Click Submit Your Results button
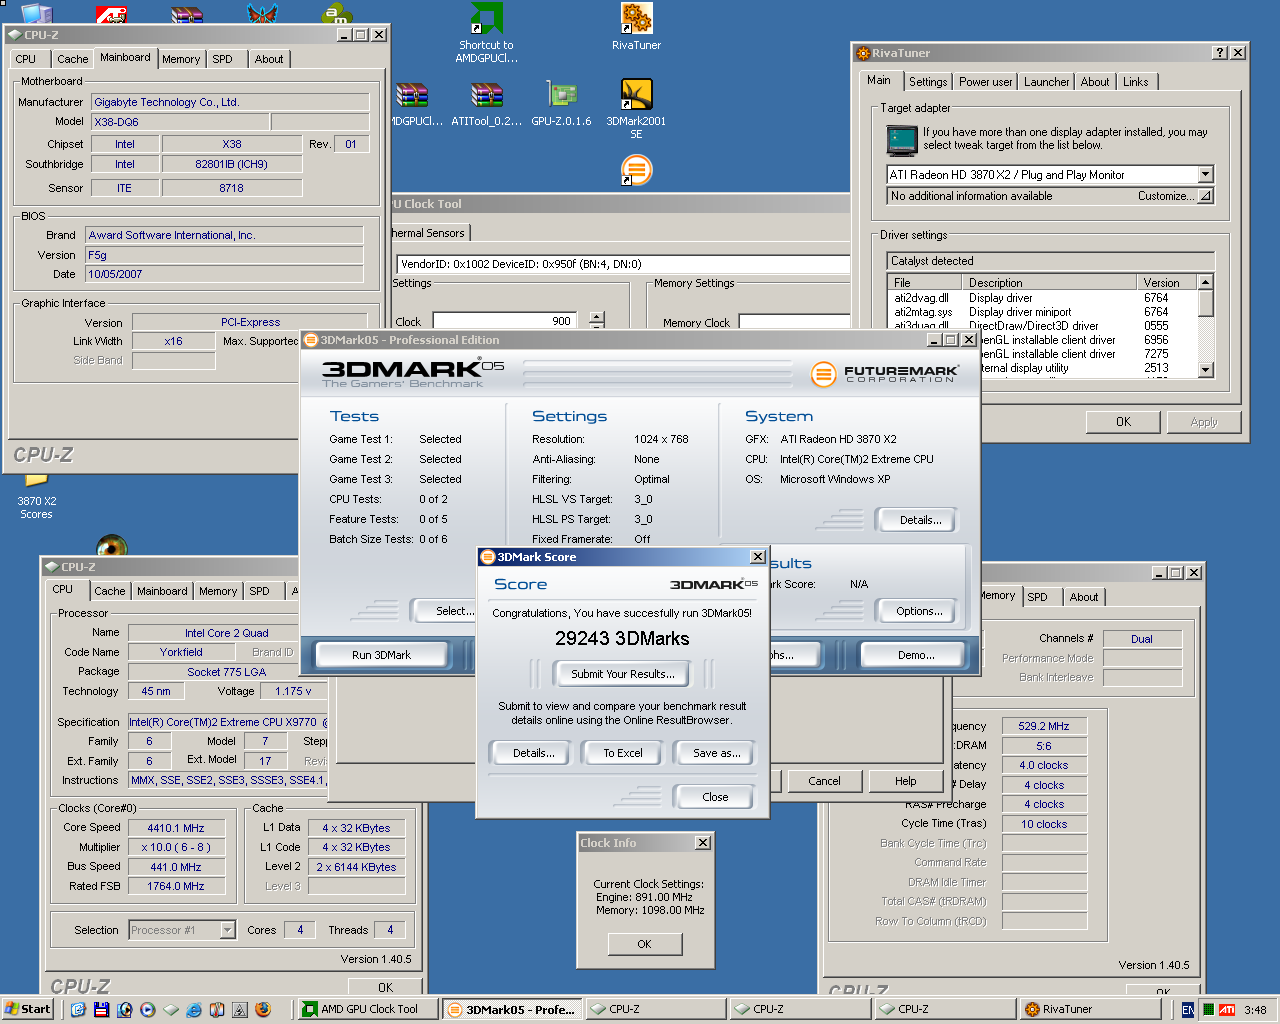Screen dimensions: 1280x1024 [622, 674]
